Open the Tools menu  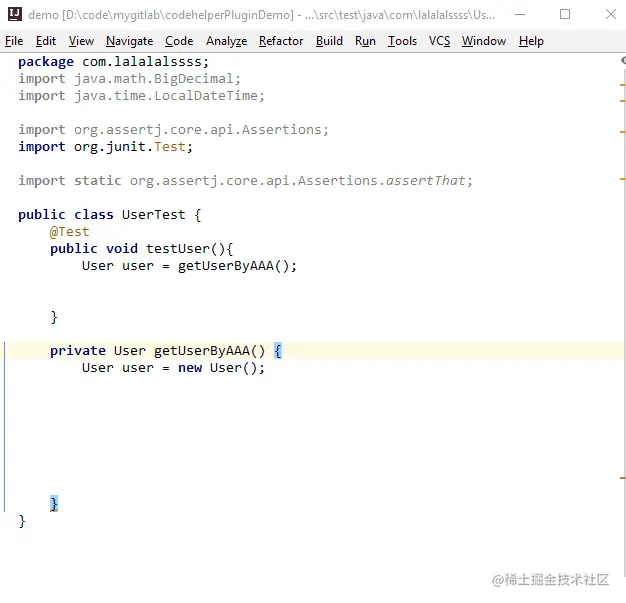pyautogui.click(x=402, y=41)
